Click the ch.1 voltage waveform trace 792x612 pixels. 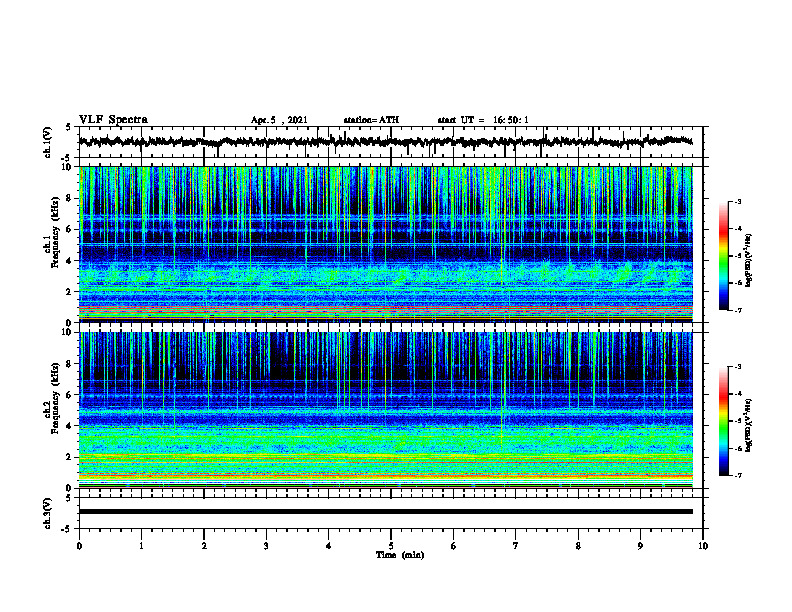pos(386,142)
